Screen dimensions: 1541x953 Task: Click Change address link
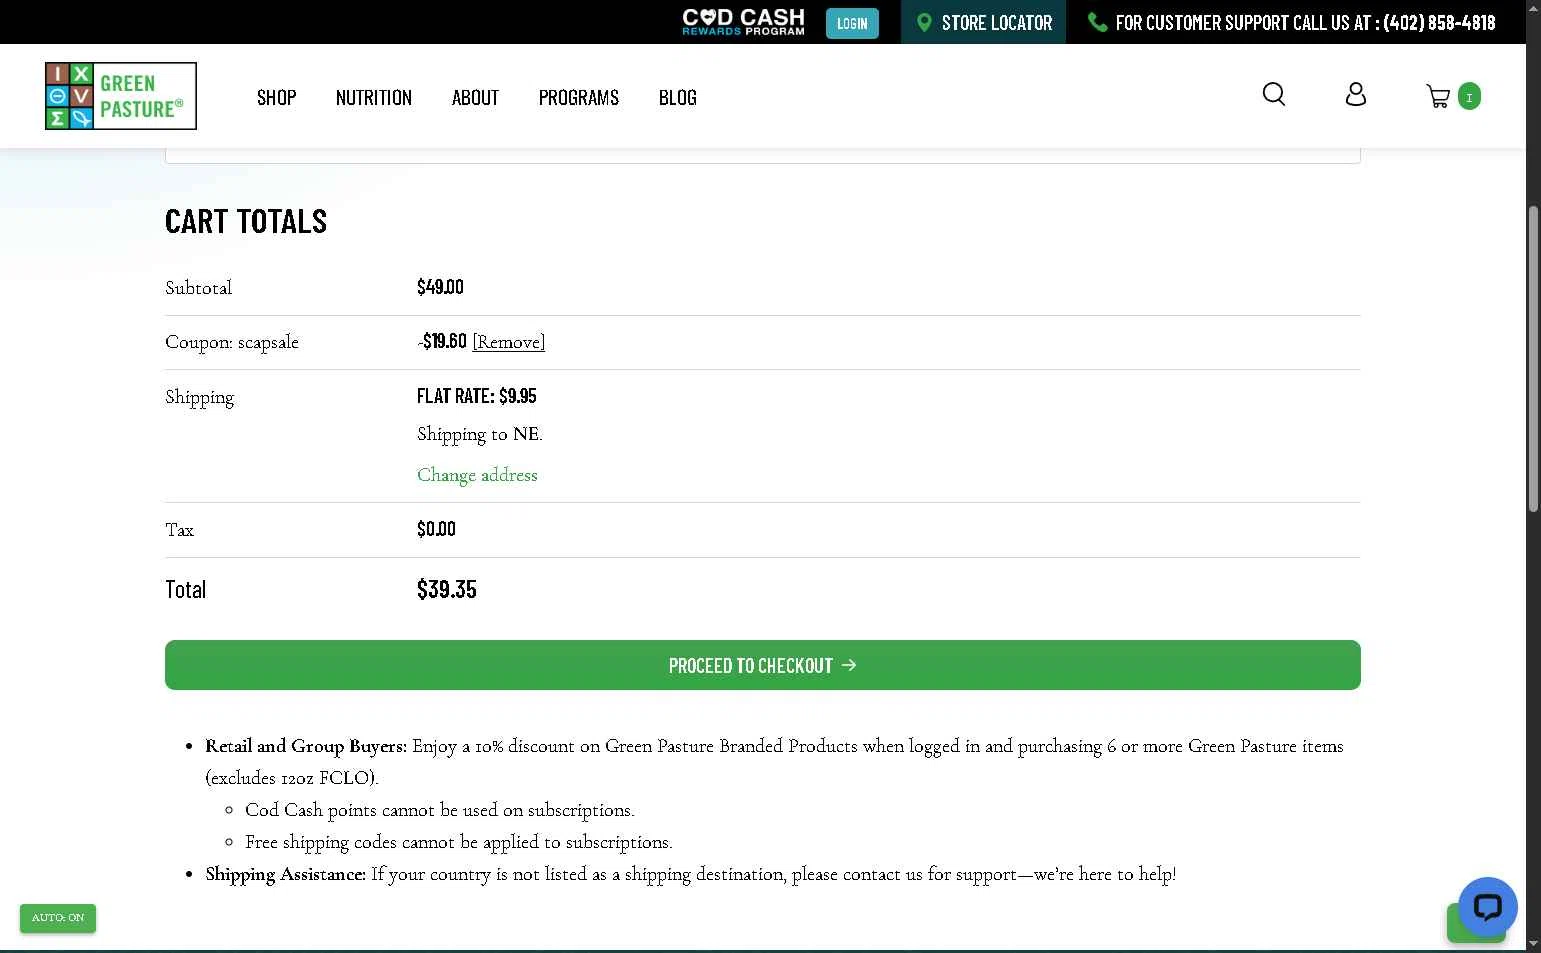pyautogui.click(x=477, y=475)
